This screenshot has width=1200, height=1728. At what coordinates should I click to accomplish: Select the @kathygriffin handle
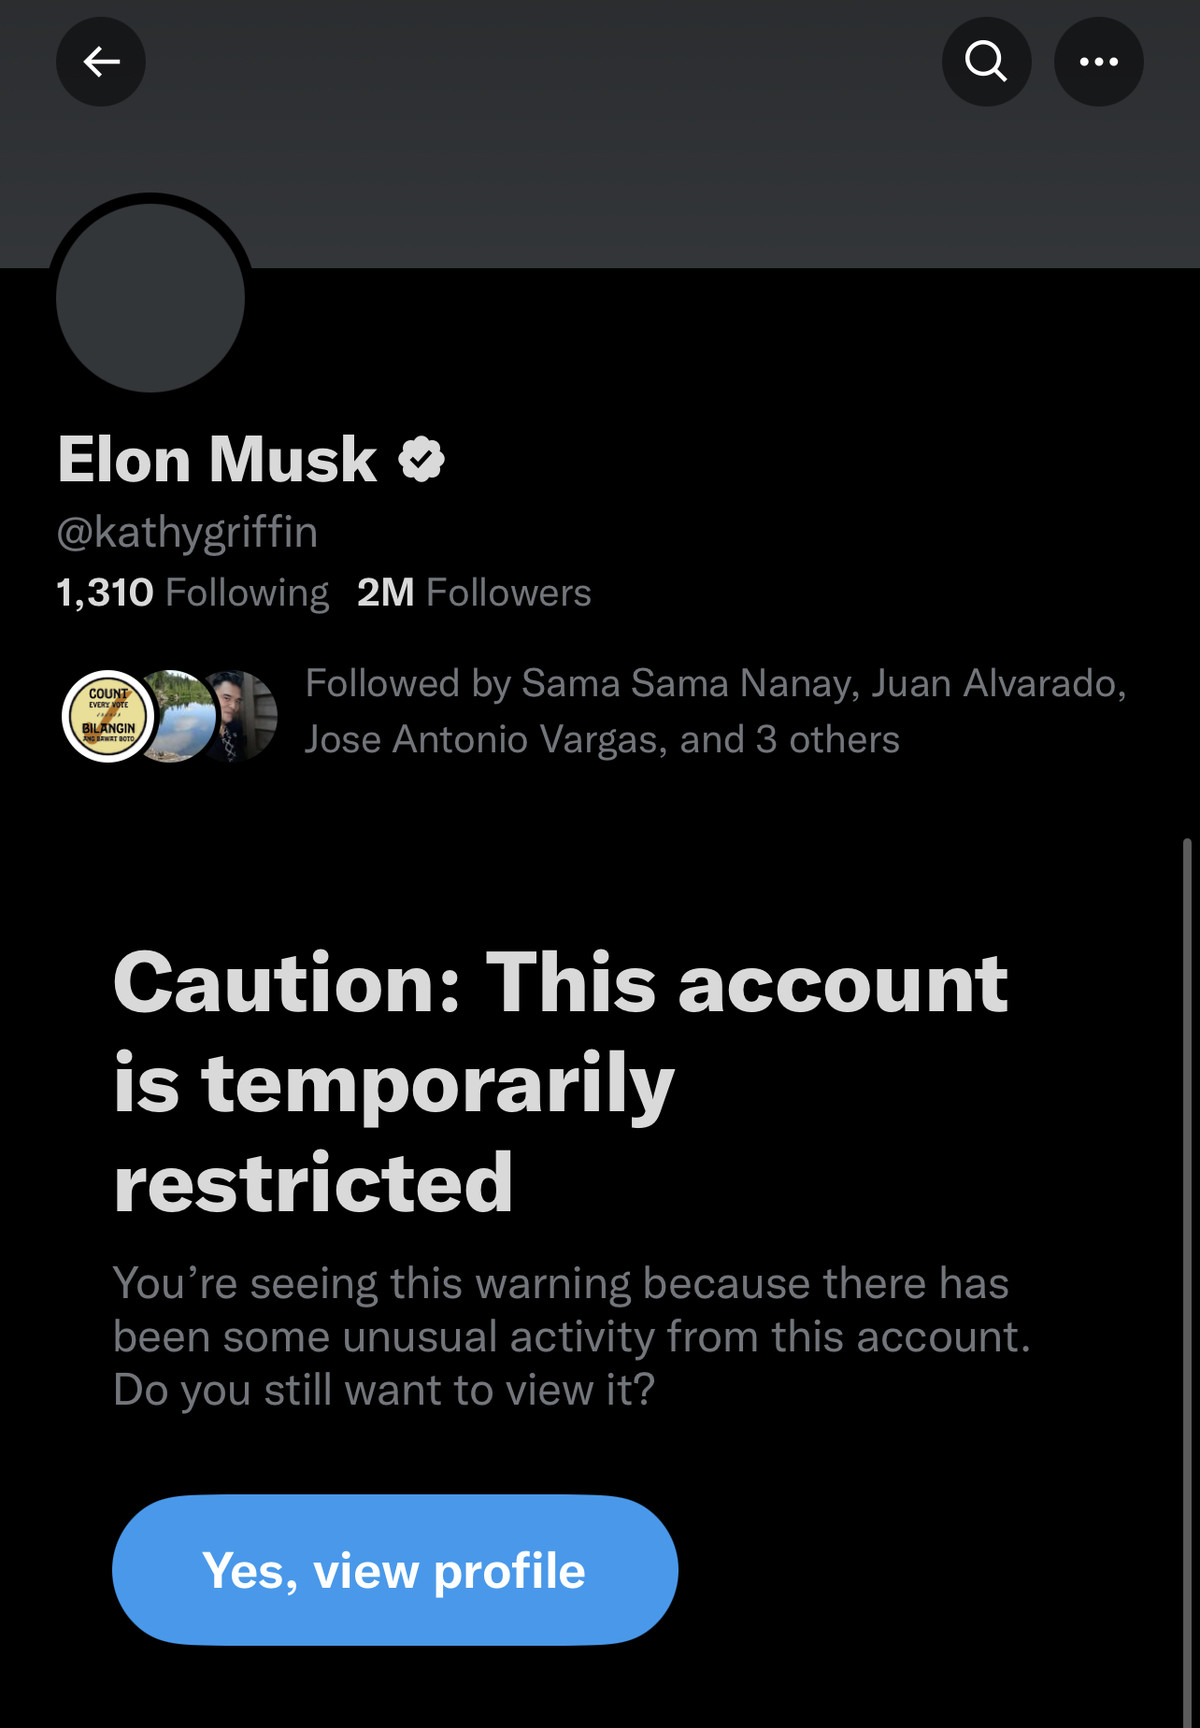pos(187,532)
